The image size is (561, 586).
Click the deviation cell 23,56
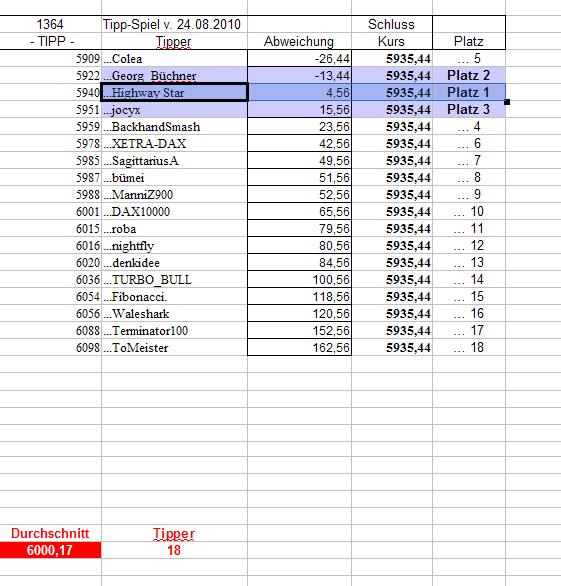tap(299, 126)
